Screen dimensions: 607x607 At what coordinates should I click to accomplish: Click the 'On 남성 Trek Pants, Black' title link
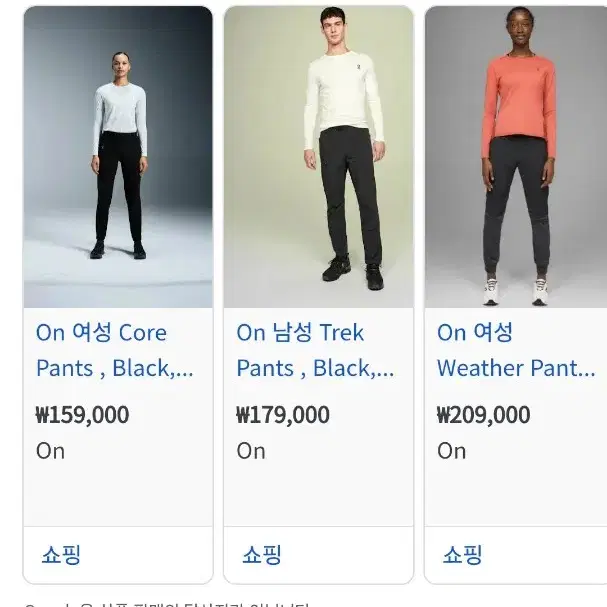(x=315, y=350)
